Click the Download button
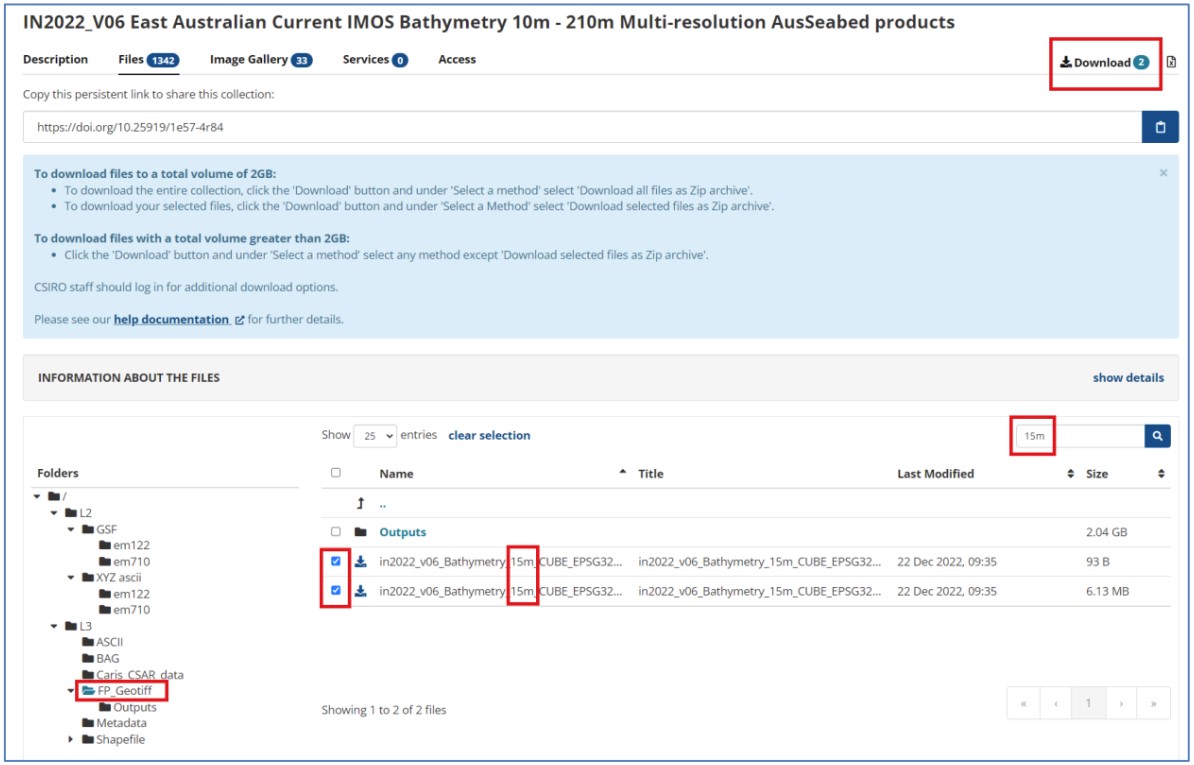The width and height of the screenshot is (1194, 765). (1104, 62)
